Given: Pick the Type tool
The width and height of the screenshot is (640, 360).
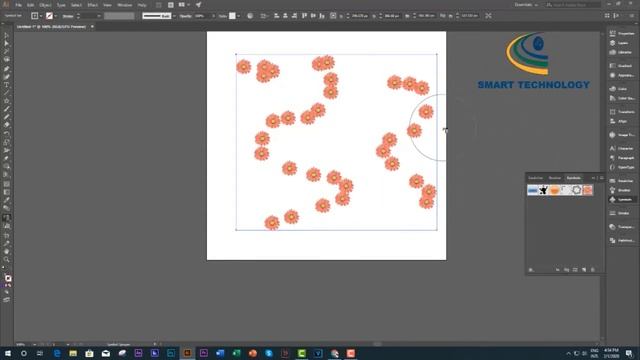Looking at the screenshot, I should click(6, 85).
